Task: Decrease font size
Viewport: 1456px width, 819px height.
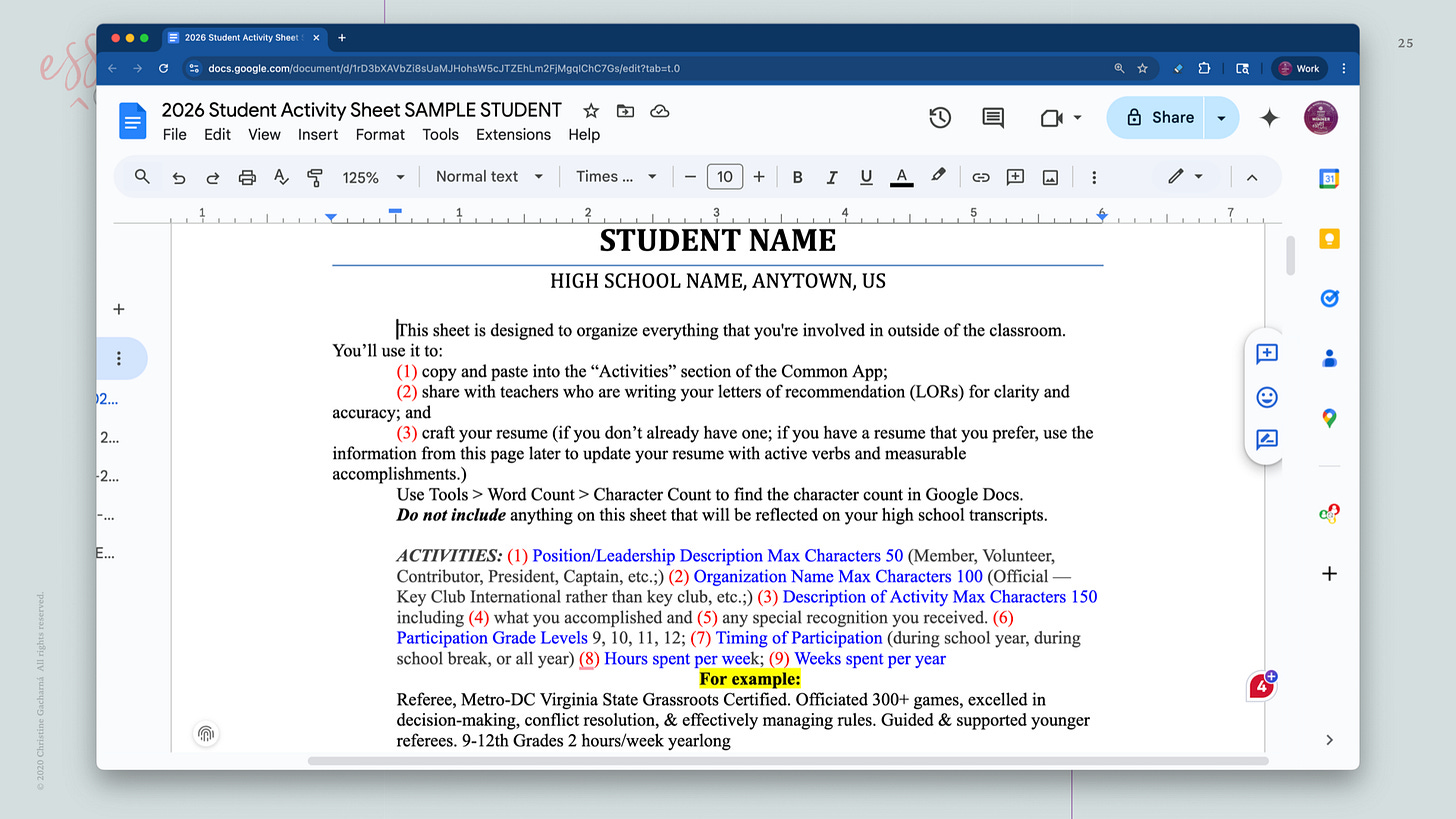Action: (x=690, y=177)
